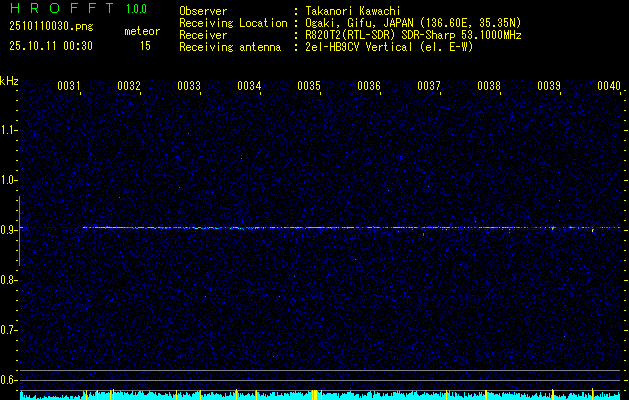Click the R820T2(RTL-SDR) receiver details

[414, 35]
